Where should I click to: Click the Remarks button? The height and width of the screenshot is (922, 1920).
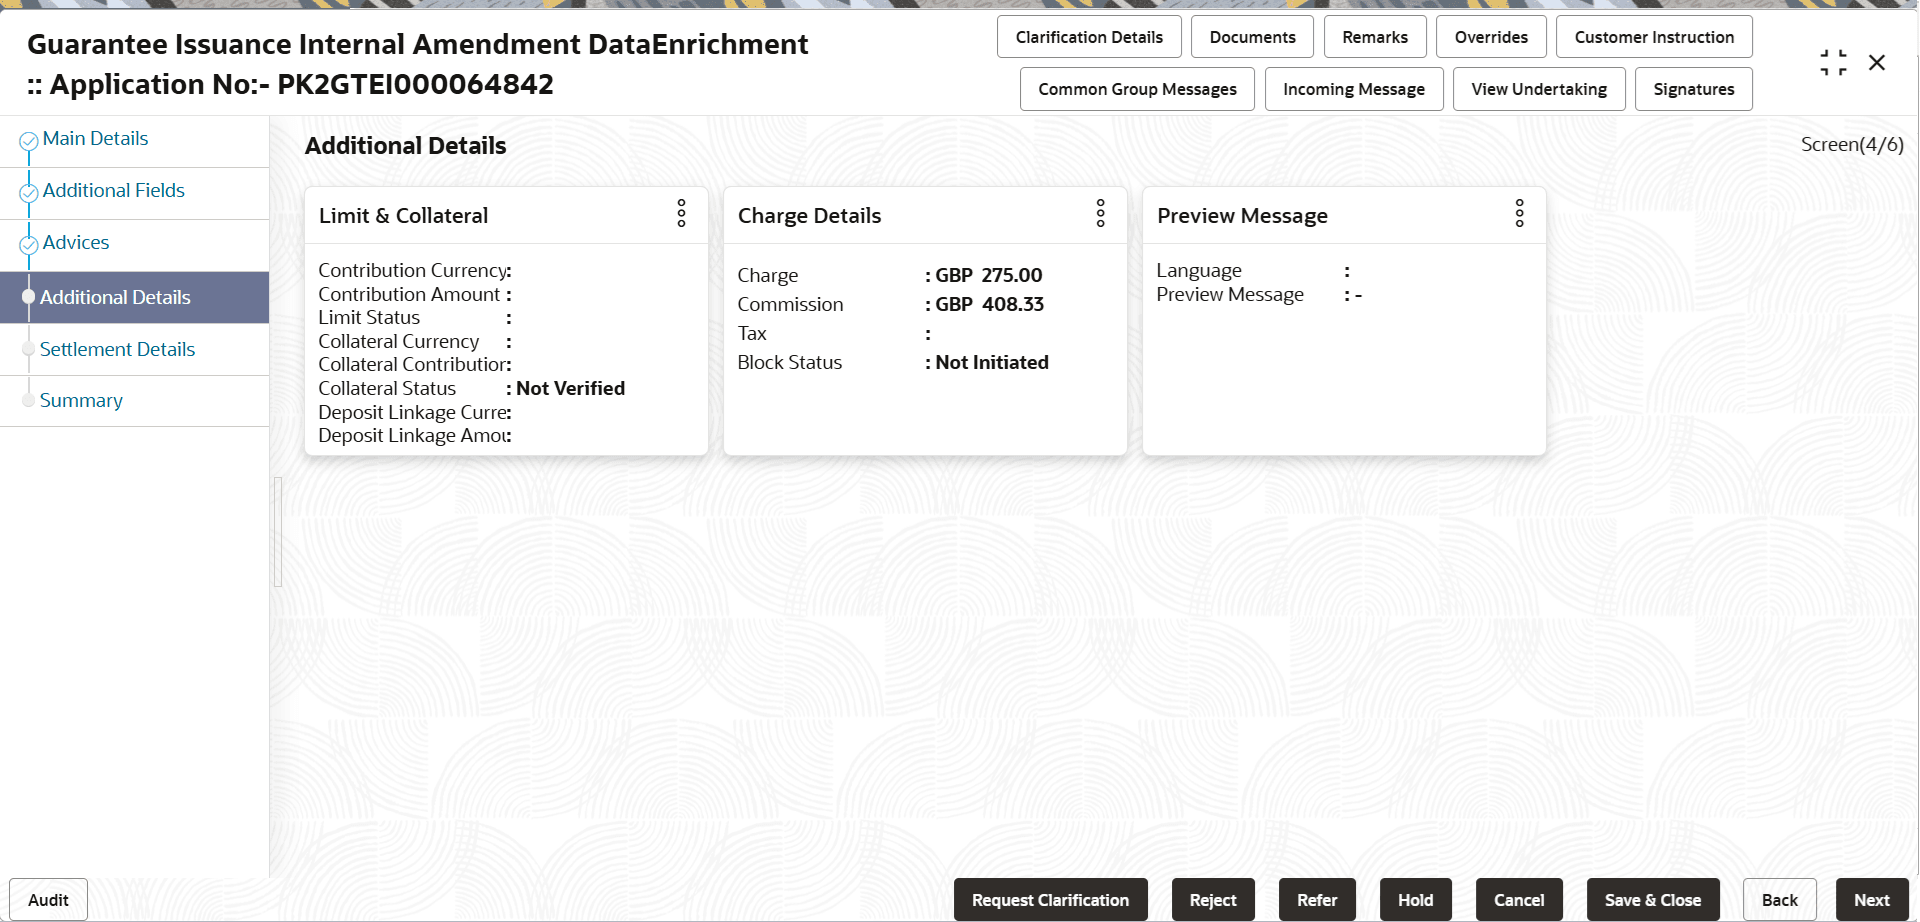coord(1375,37)
